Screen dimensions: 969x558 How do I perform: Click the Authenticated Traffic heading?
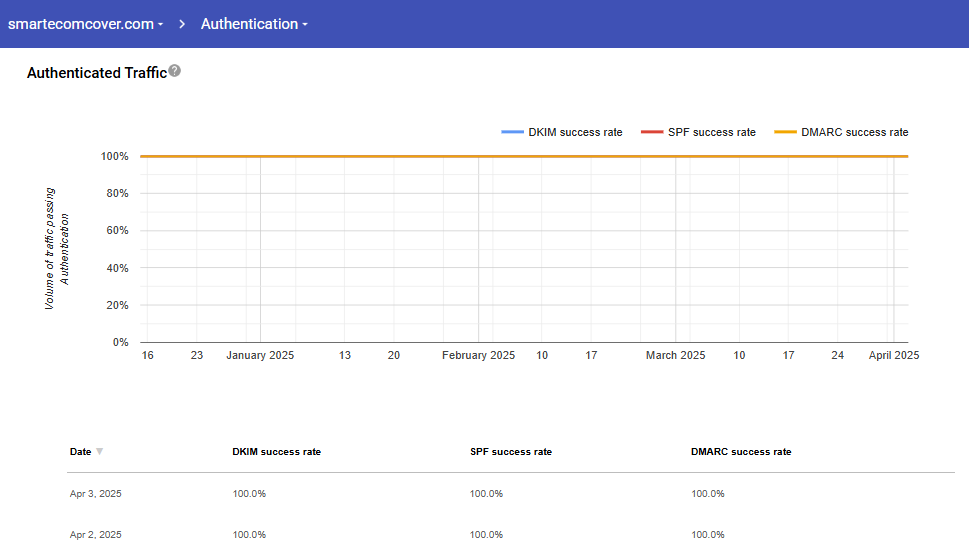(96, 73)
